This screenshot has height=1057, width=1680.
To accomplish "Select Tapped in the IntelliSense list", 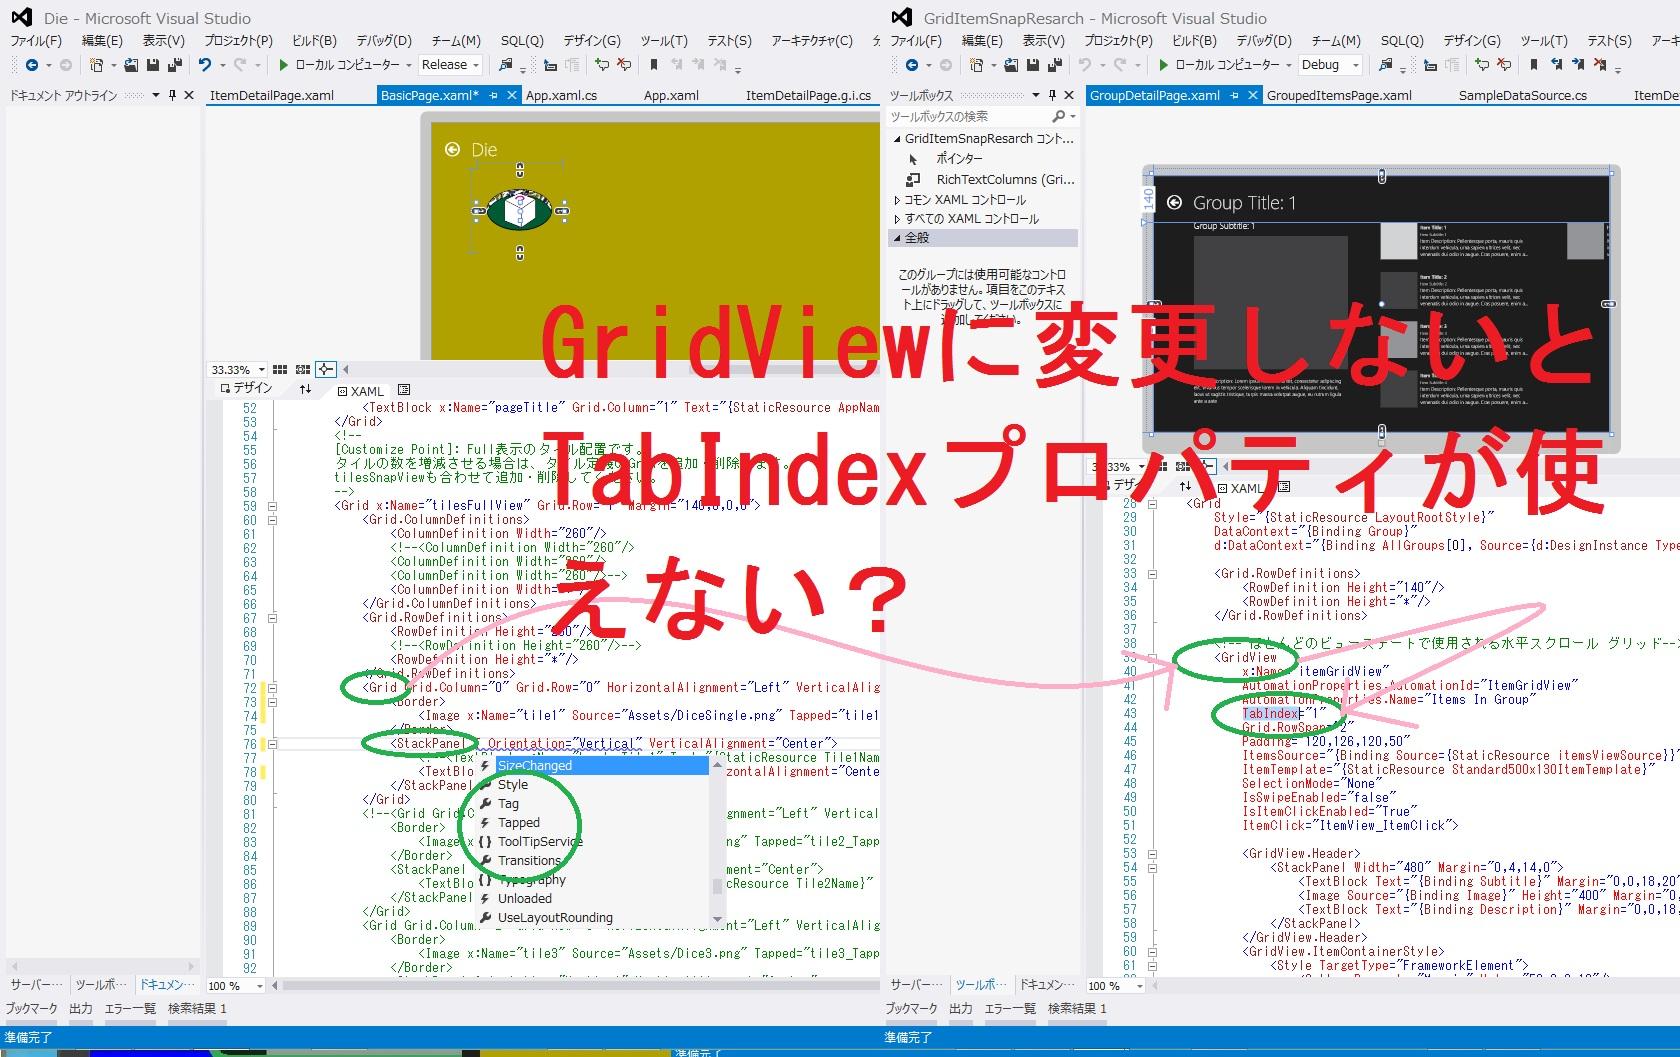I will click(x=519, y=823).
